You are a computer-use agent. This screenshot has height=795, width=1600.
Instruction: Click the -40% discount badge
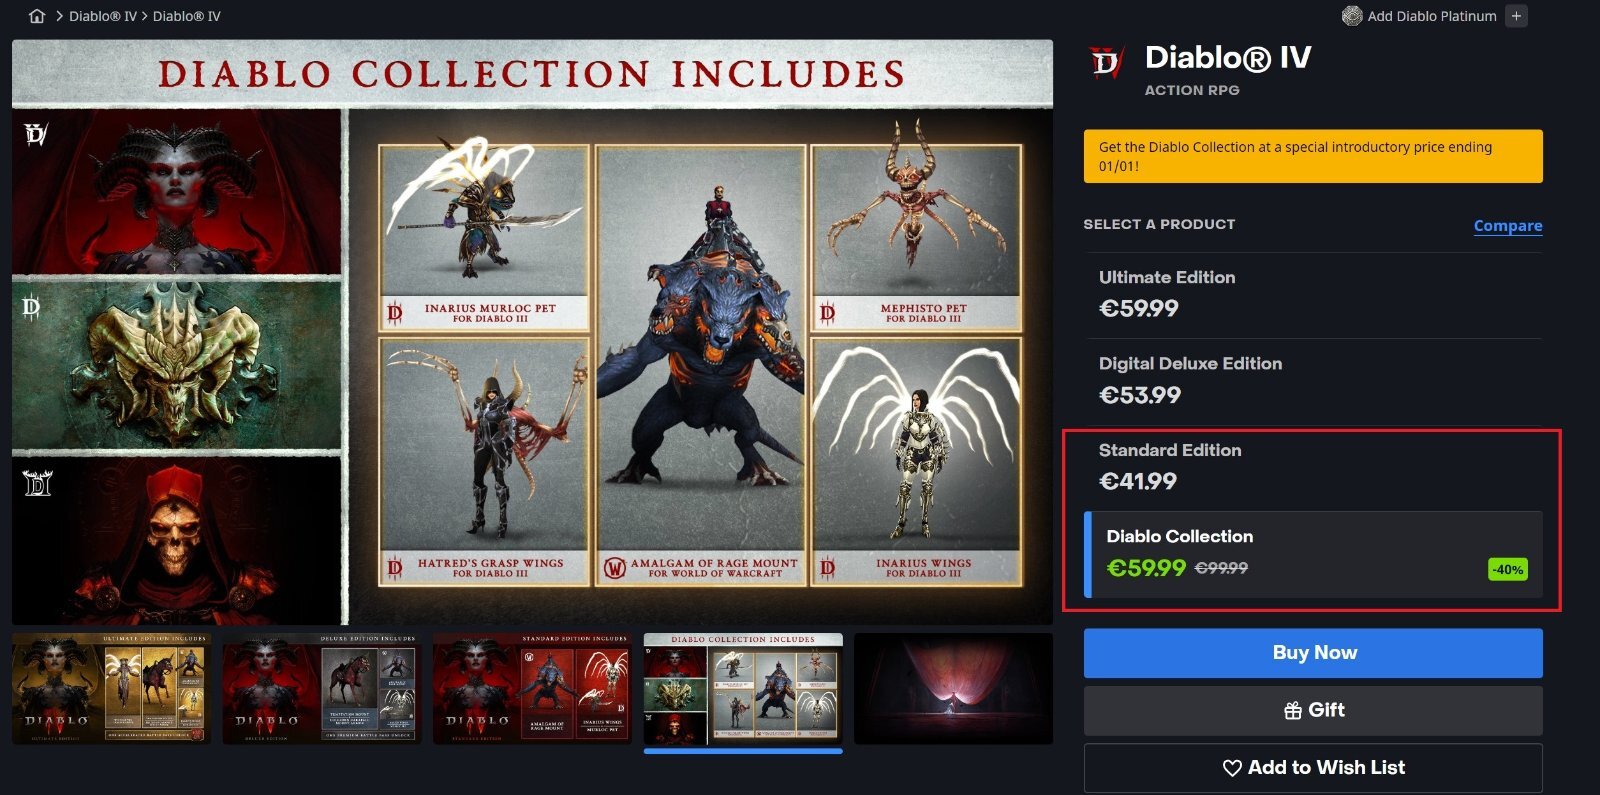tap(1508, 569)
